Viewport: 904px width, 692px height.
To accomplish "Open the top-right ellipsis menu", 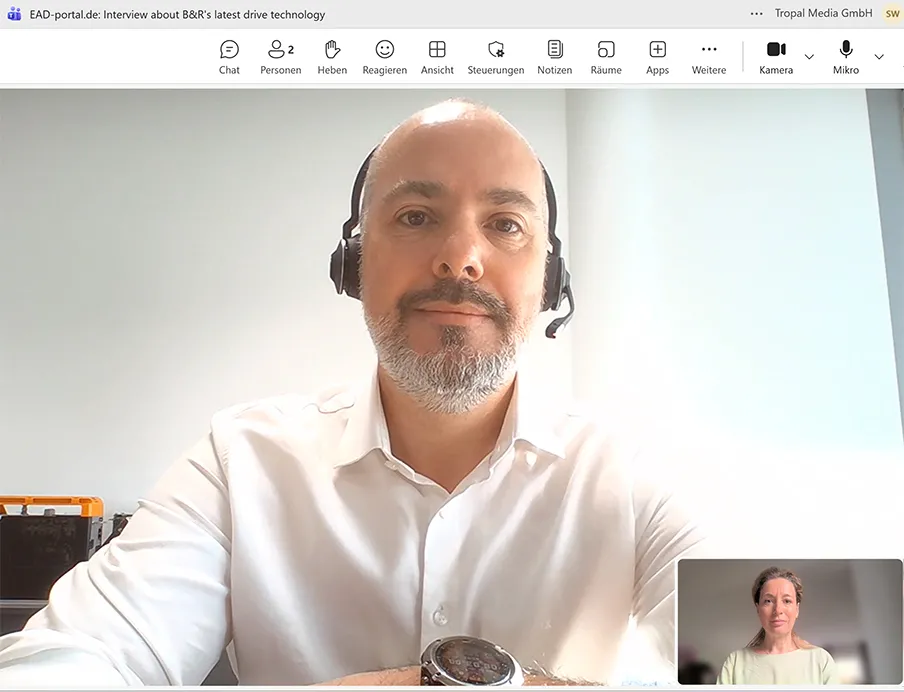I will 756,13.
